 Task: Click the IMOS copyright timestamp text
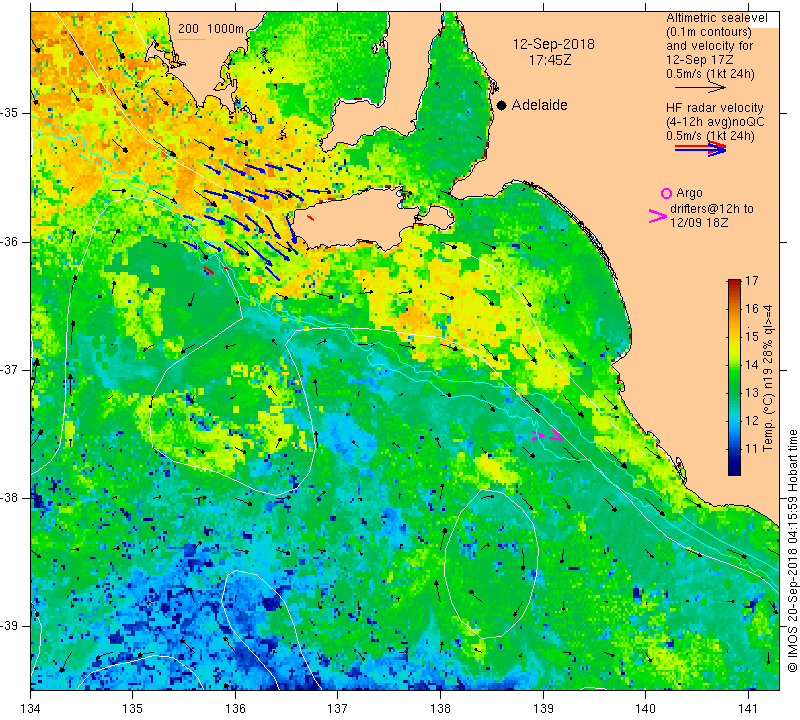point(792,550)
